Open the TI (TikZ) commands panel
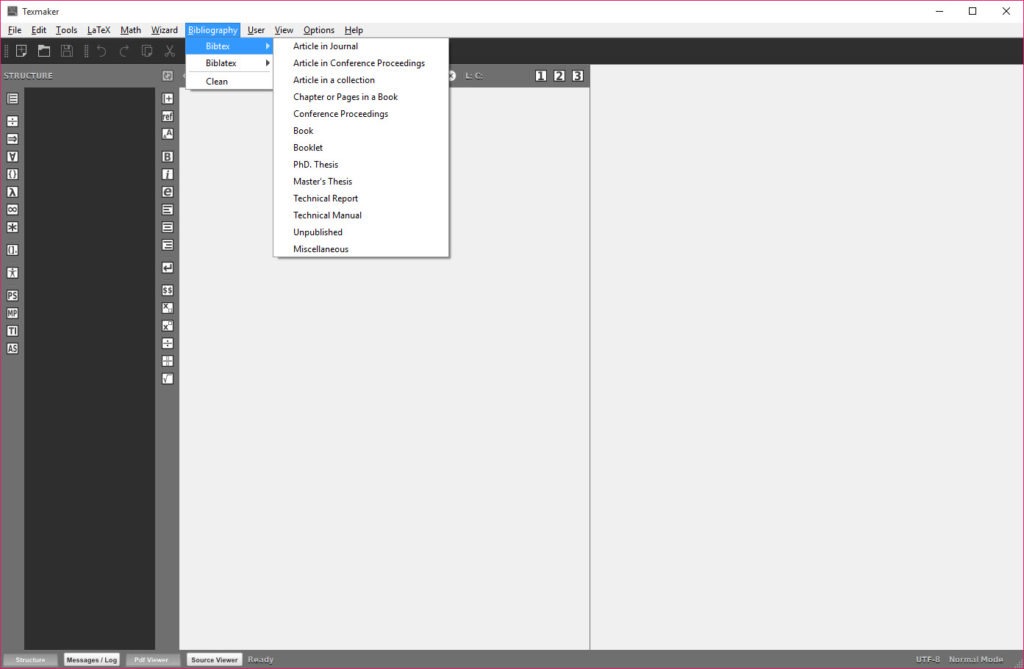This screenshot has width=1024, height=669. [x=12, y=331]
